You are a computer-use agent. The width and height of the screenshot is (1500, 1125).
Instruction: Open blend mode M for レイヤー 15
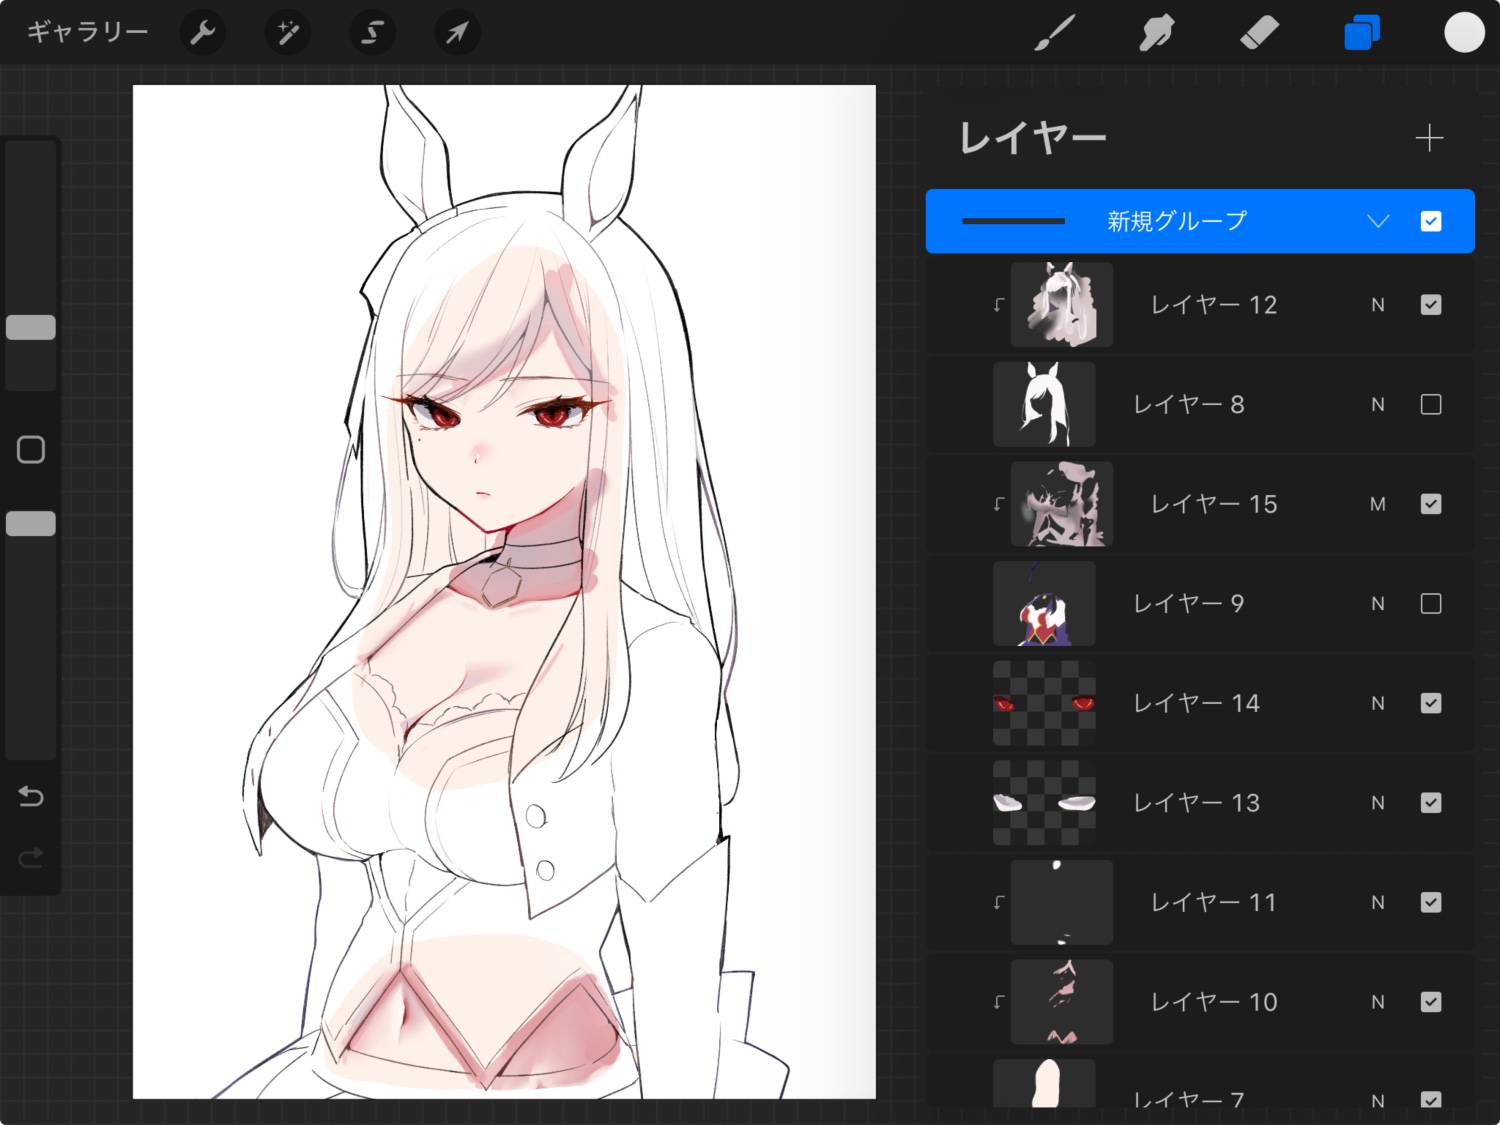pos(1378,504)
